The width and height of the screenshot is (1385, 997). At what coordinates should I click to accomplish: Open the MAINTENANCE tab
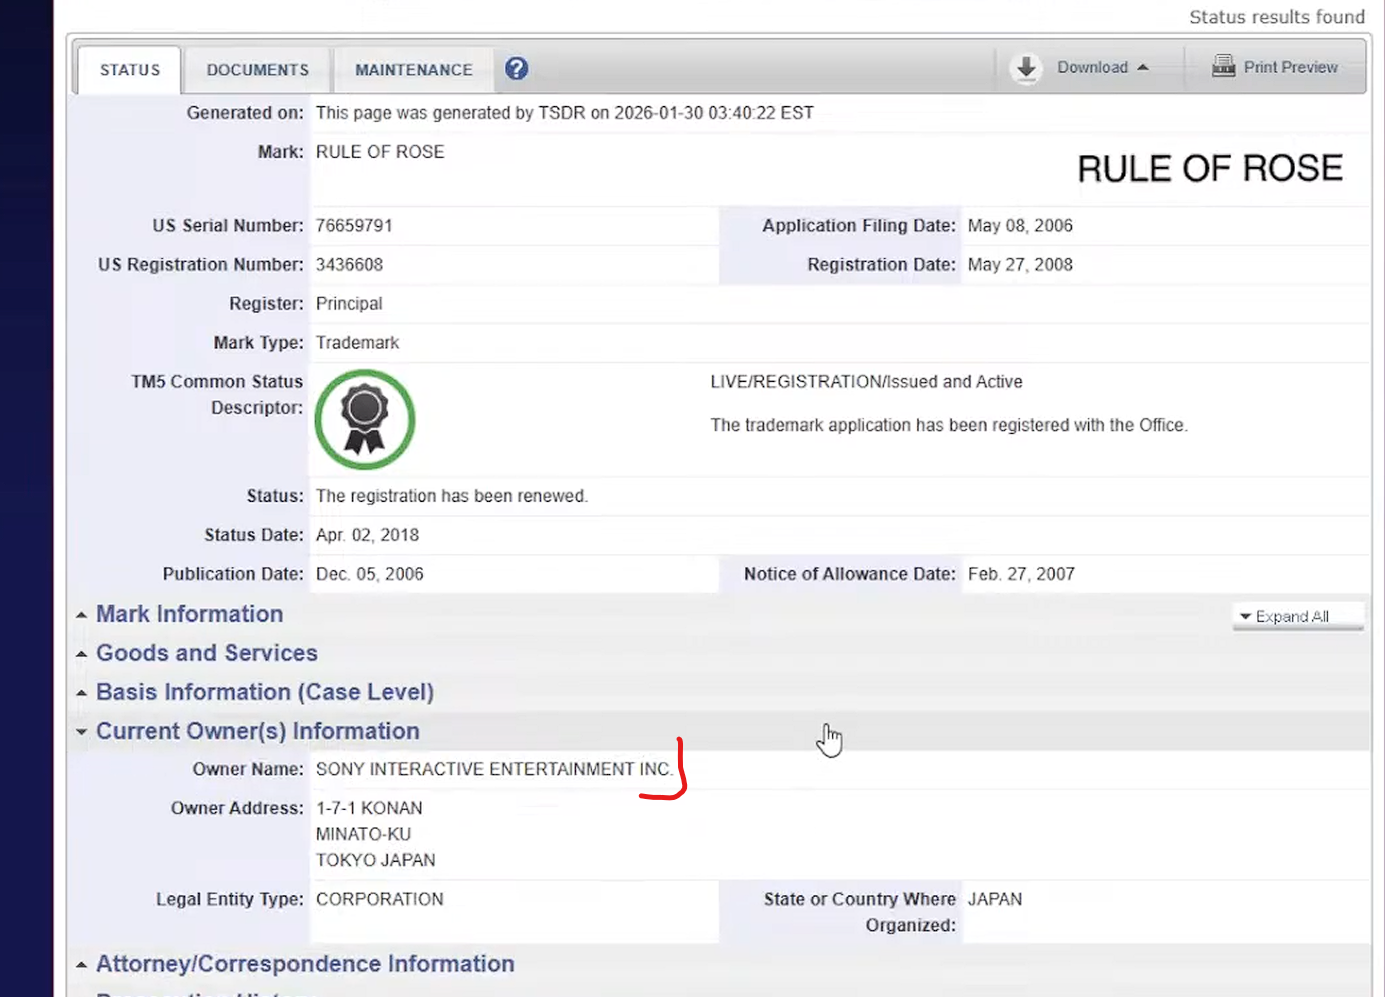click(413, 70)
